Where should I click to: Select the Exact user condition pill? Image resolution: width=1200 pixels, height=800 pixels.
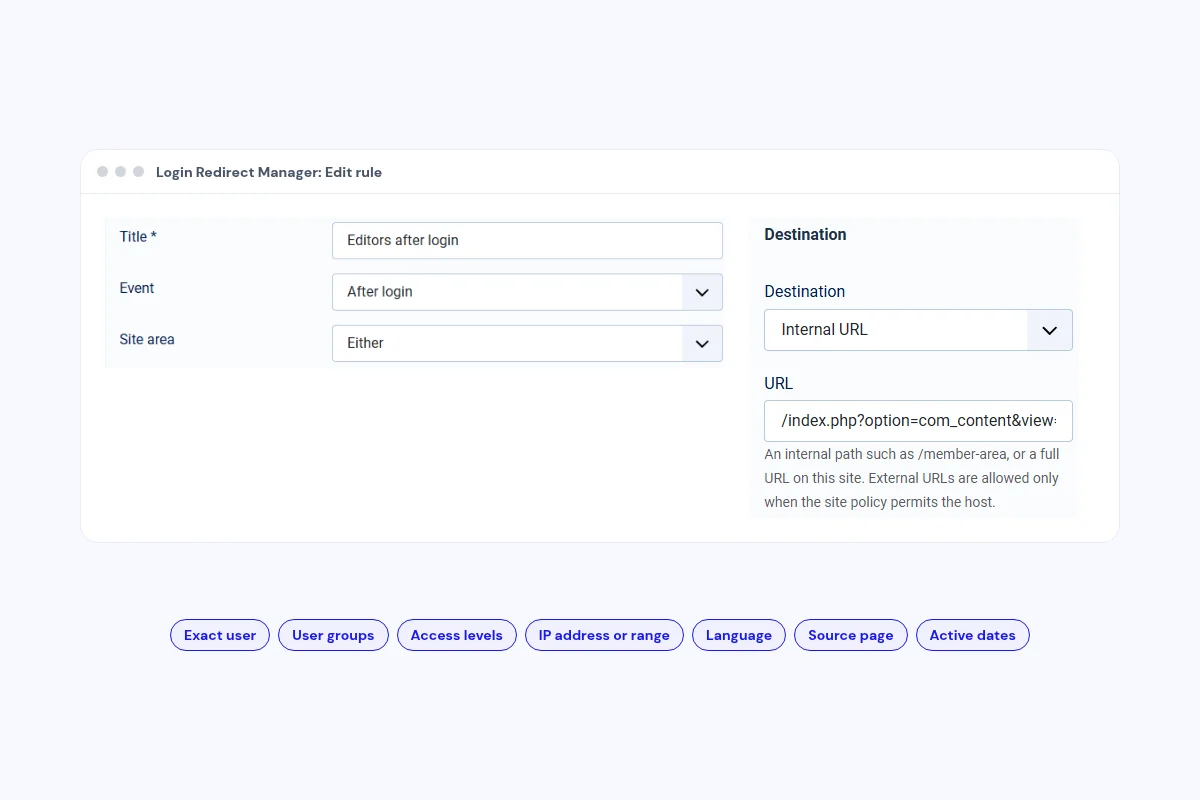click(220, 635)
